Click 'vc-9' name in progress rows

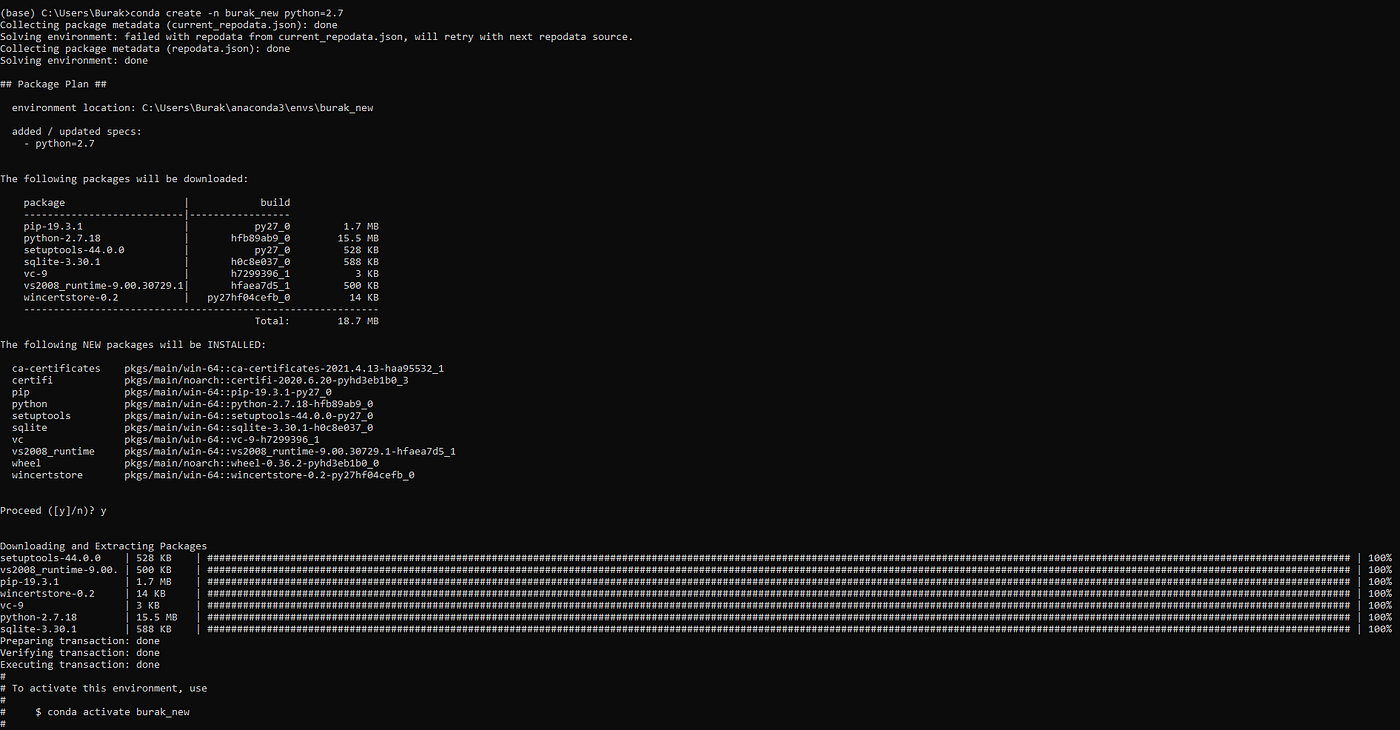(11, 606)
